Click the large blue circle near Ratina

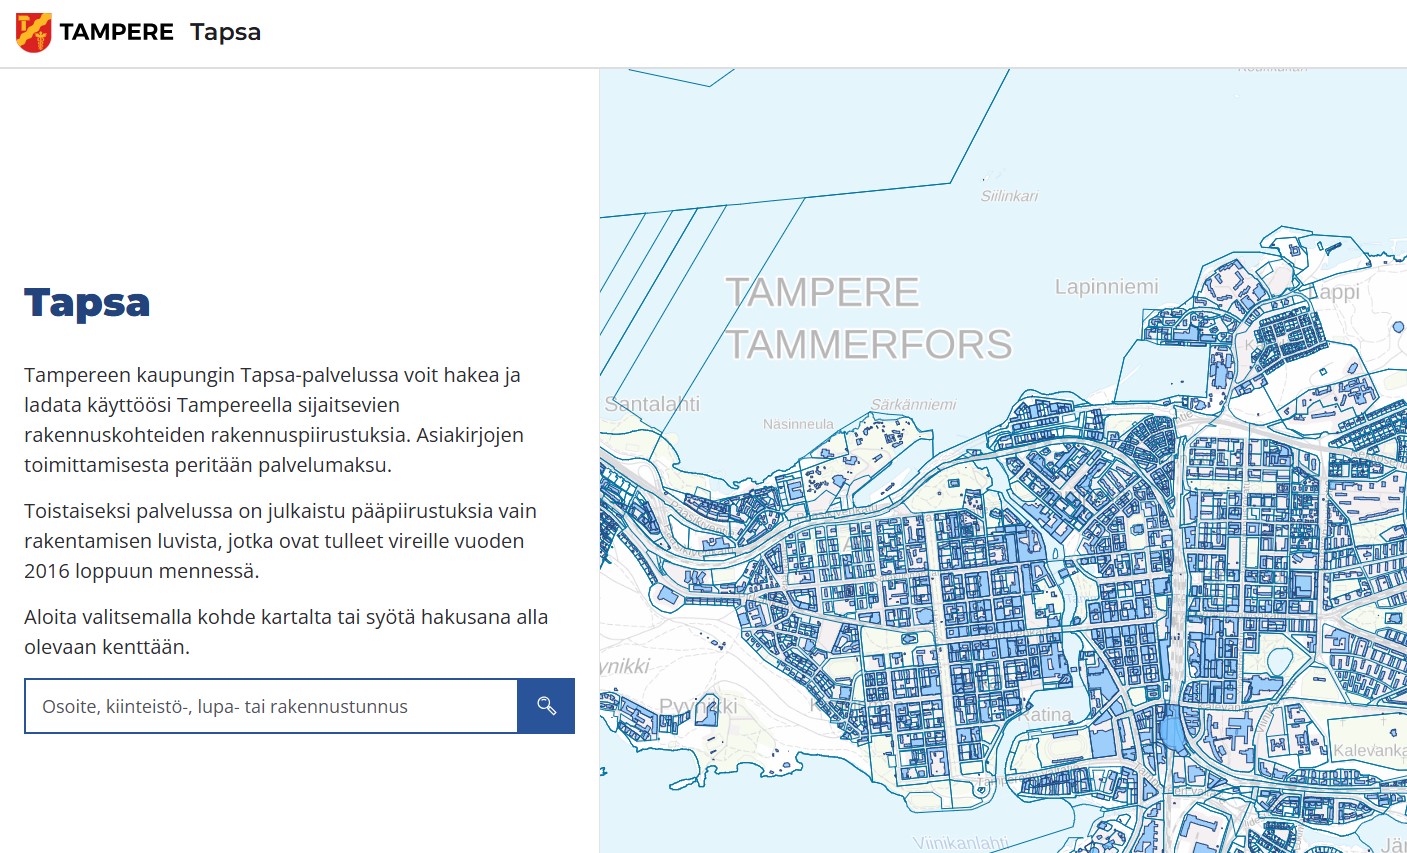[1171, 731]
